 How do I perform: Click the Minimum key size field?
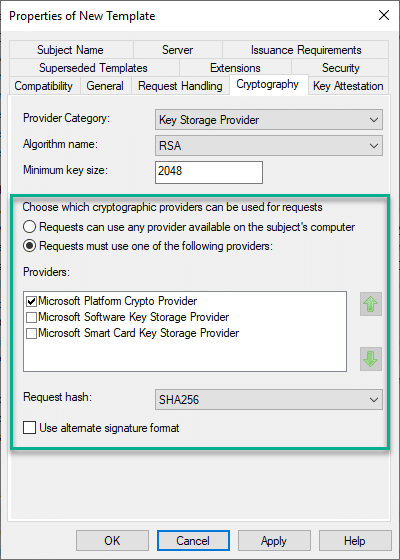click(209, 172)
